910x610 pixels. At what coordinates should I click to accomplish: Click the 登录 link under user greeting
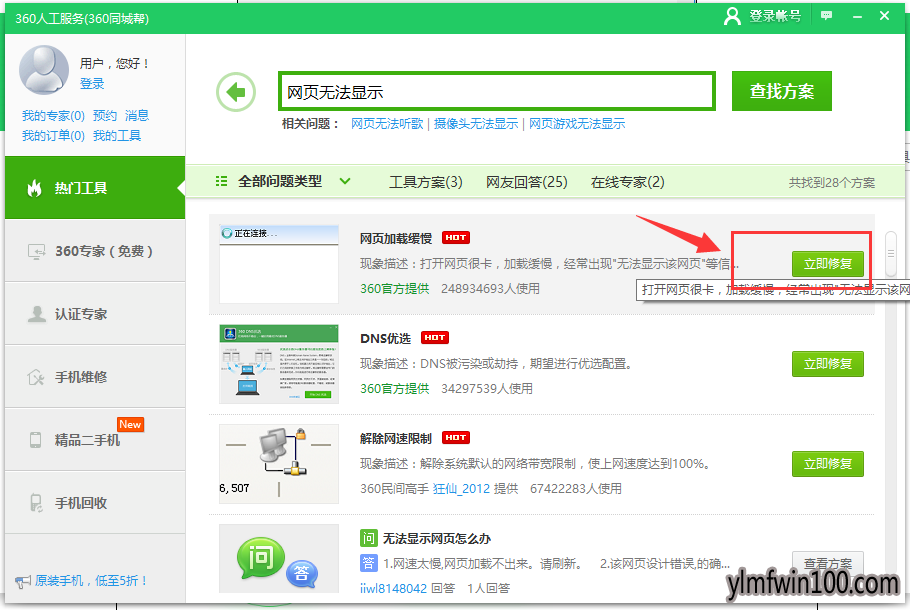[92, 84]
